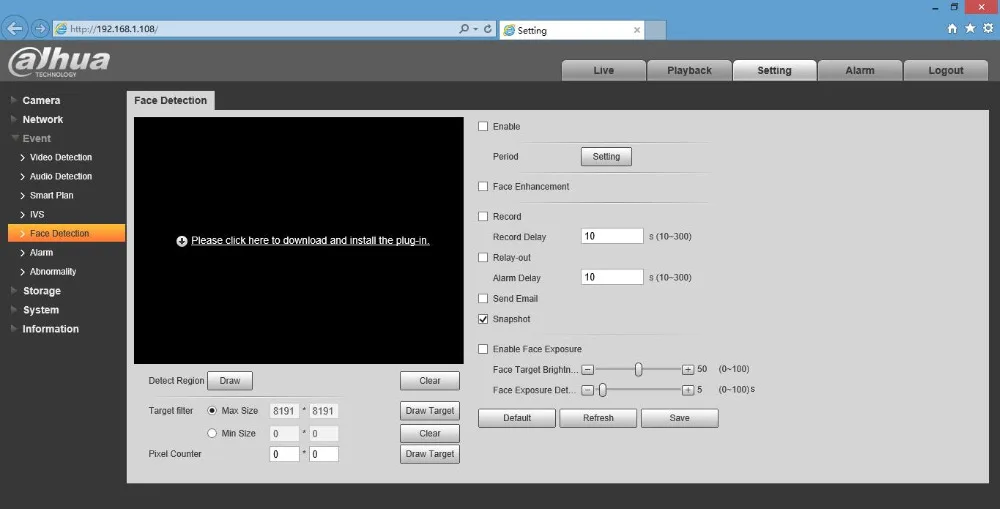This screenshot has height=509, width=1000.
Task: Expand the Information menu section
Action: coord(50,329)
